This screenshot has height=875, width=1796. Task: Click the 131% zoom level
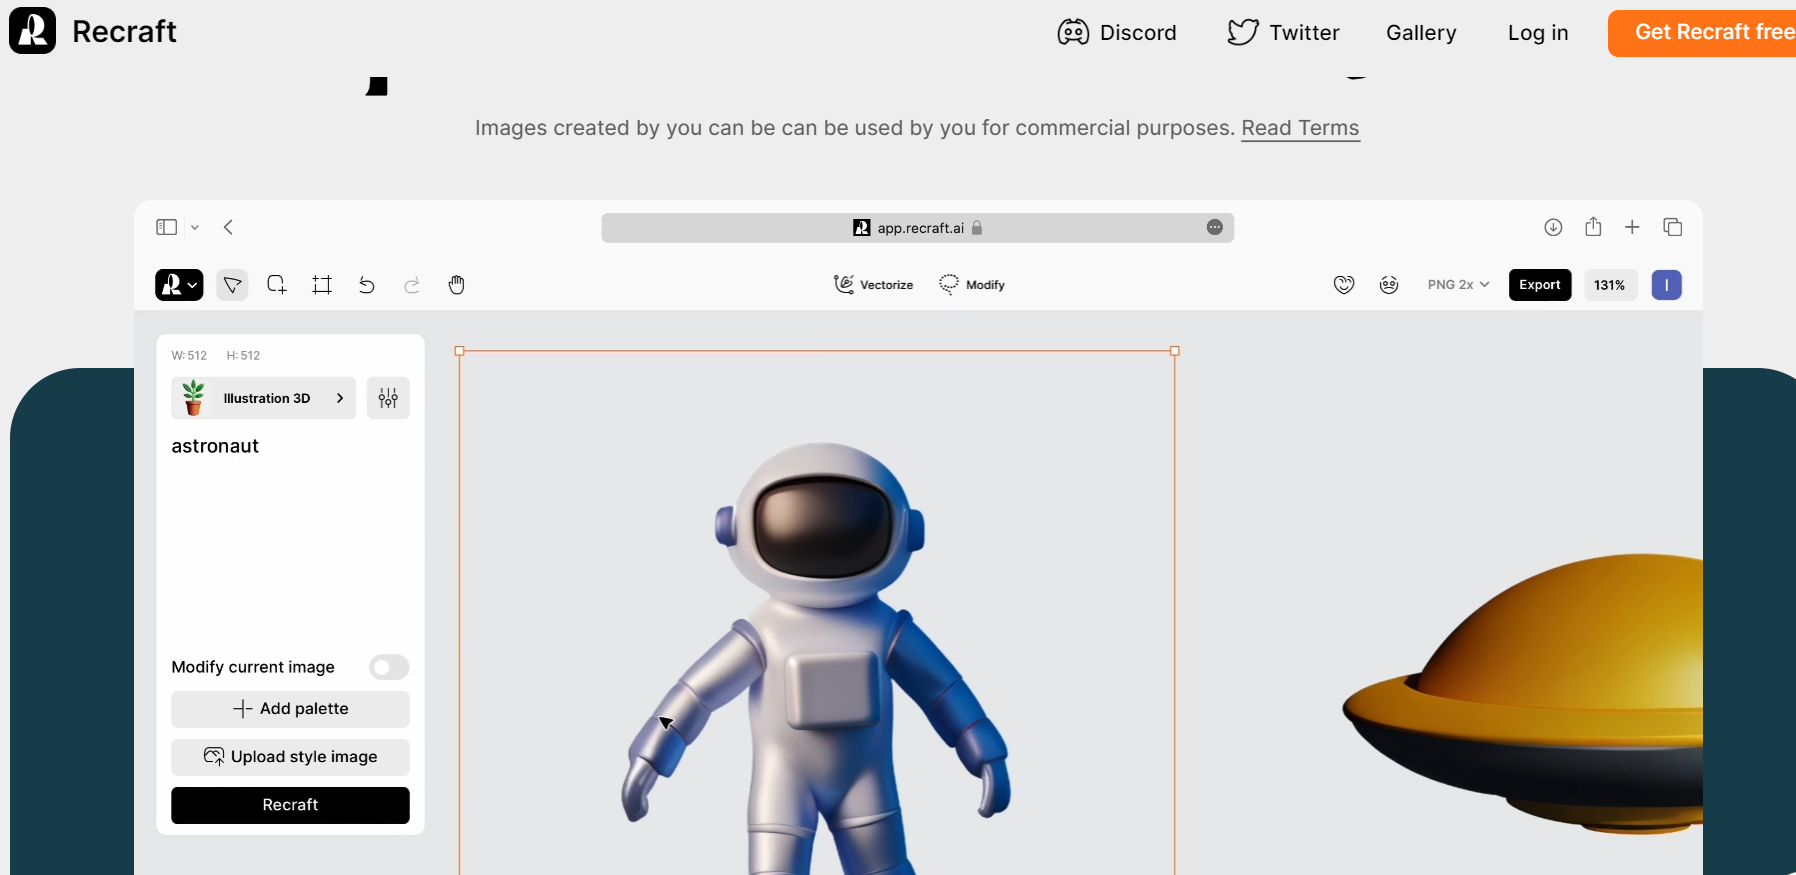point(1610,285)
